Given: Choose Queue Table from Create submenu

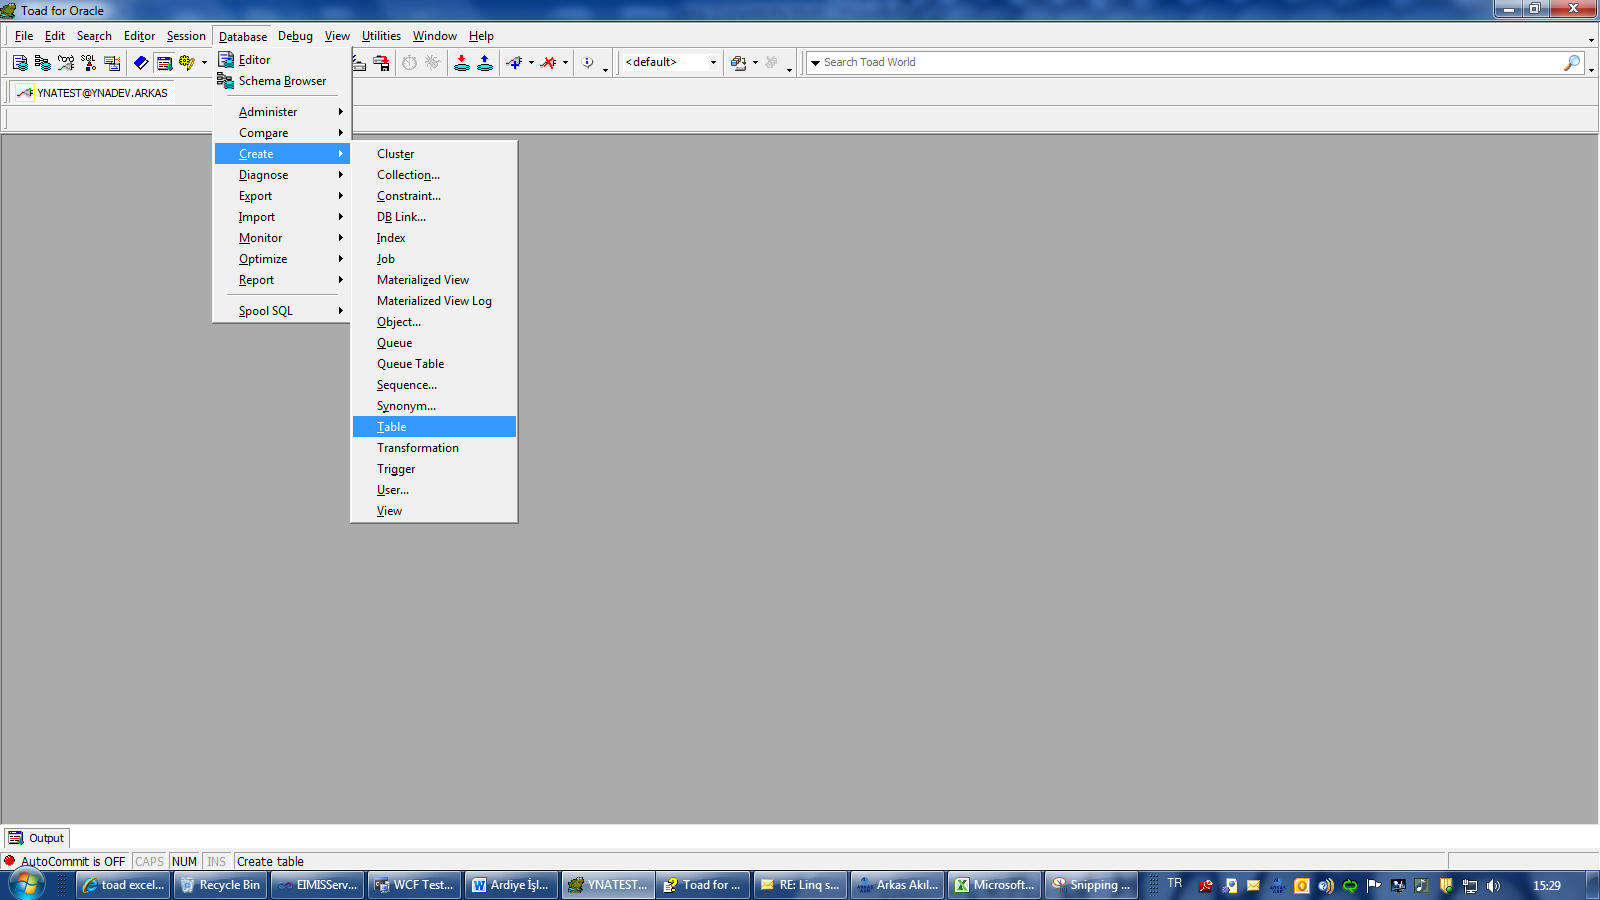Looking at the screenshot, I should [x=434, y=364].
